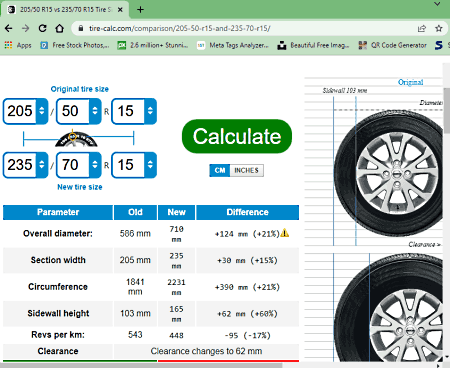This screenshot has height=368, width=450.
Task: Switch units to INCHES
Action: (x=247, y=170)
